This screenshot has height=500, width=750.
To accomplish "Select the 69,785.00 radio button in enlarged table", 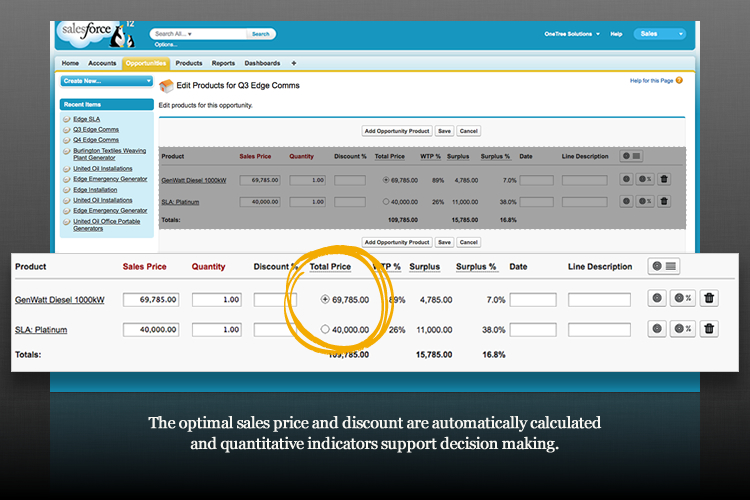I will [x=325, y=300].
